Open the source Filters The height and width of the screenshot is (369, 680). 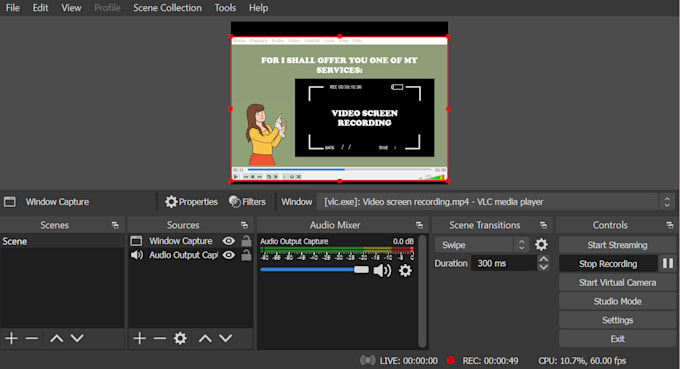[x=247, y=202]
